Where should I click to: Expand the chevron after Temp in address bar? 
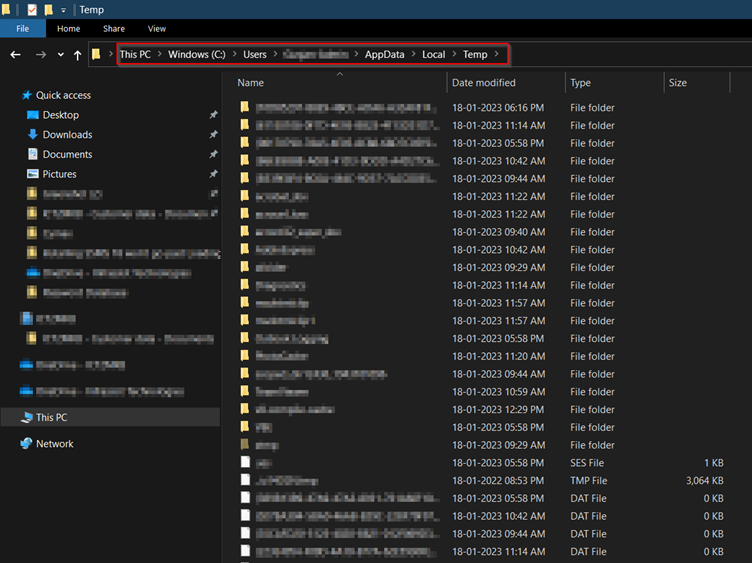coord(497,54)
